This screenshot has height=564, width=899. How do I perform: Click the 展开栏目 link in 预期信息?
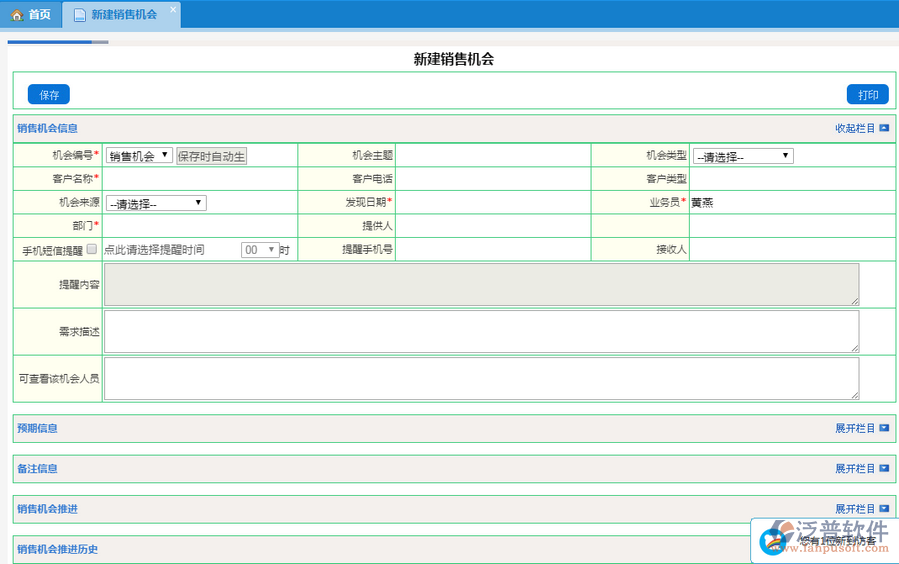tap(855, 428)
